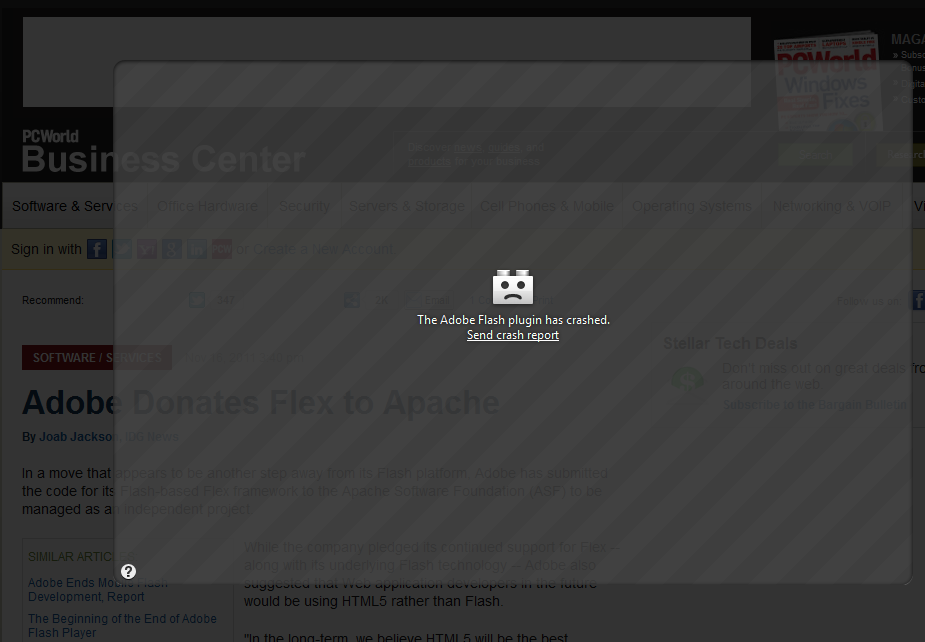Sign in with the LinkedIn icon
Image resolution: width=925 pixels, height=642 pixels.
[196, 249]
